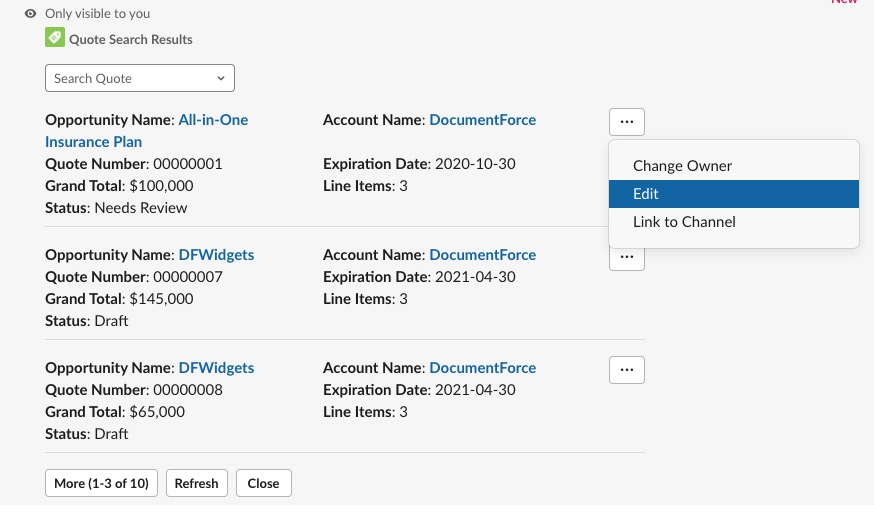Click the Search Quote dropdown chevron arrow

click(x=221, y=79)
